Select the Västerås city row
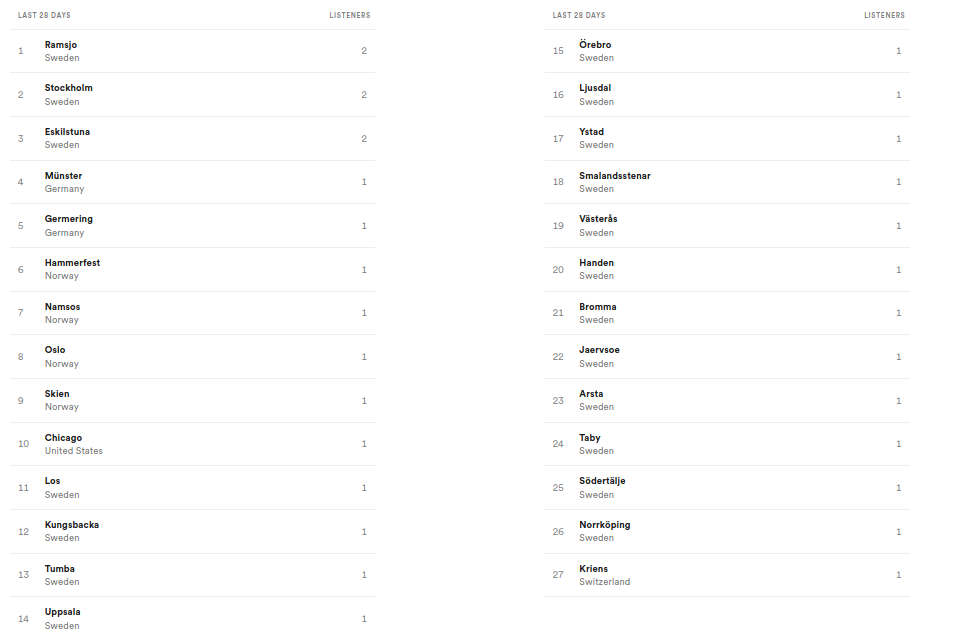The image size is (975, 639). point(727,226)
